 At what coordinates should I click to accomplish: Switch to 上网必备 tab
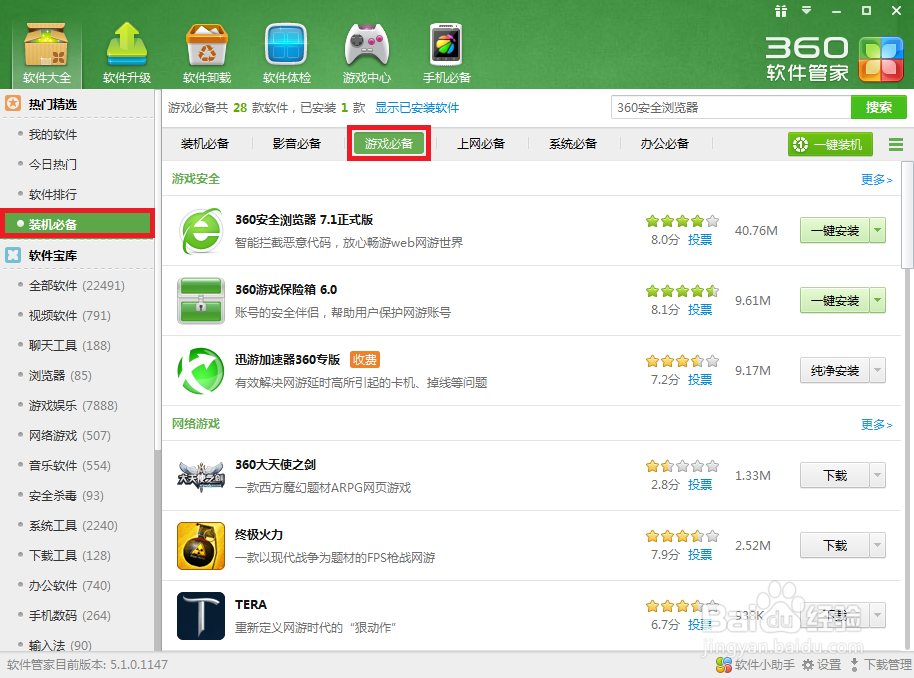[x=481, y=143]
